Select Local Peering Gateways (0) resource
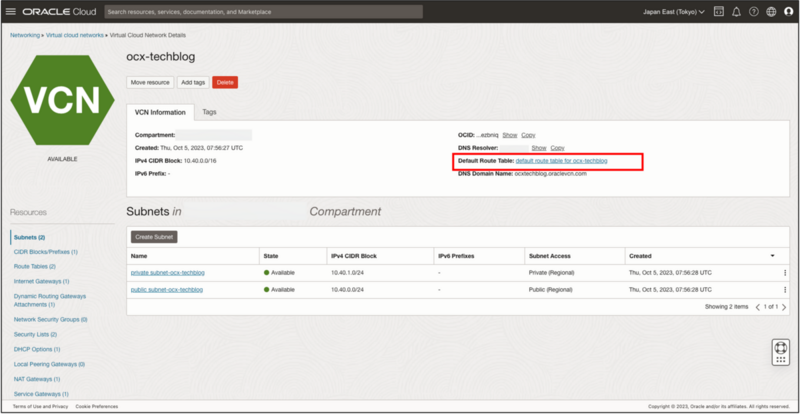The image size is (800, 414). 49,364
